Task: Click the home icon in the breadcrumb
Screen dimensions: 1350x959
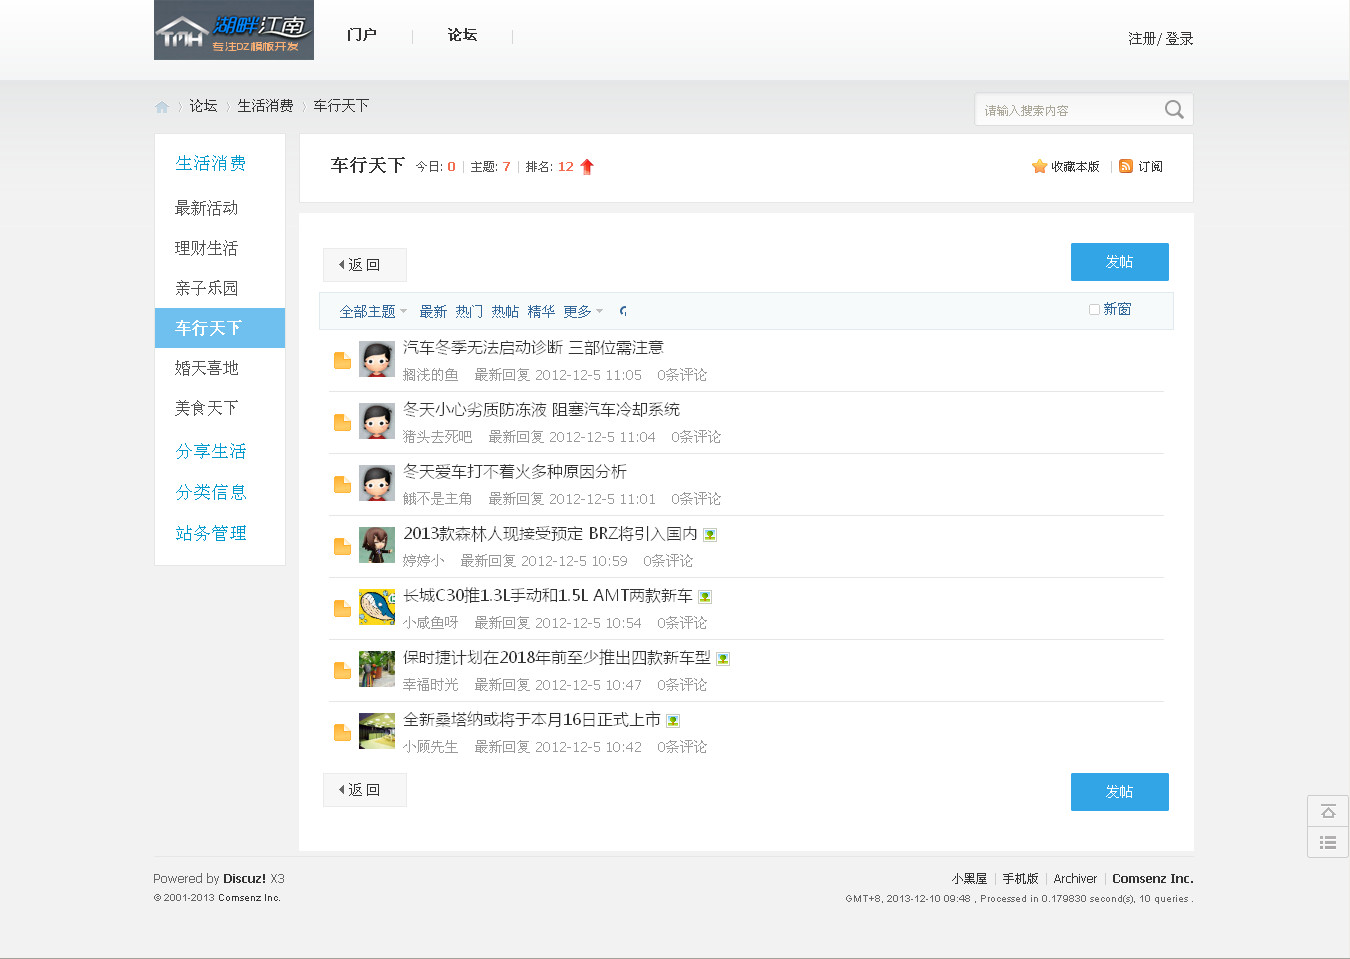Action: [162, 107]
